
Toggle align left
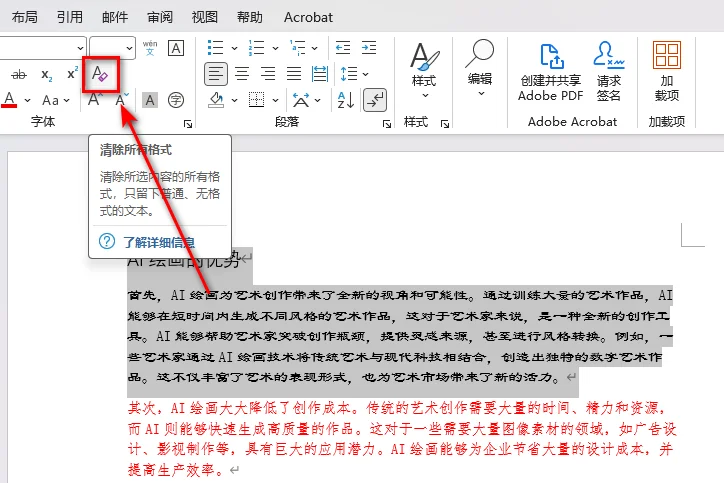coord(216,74)
